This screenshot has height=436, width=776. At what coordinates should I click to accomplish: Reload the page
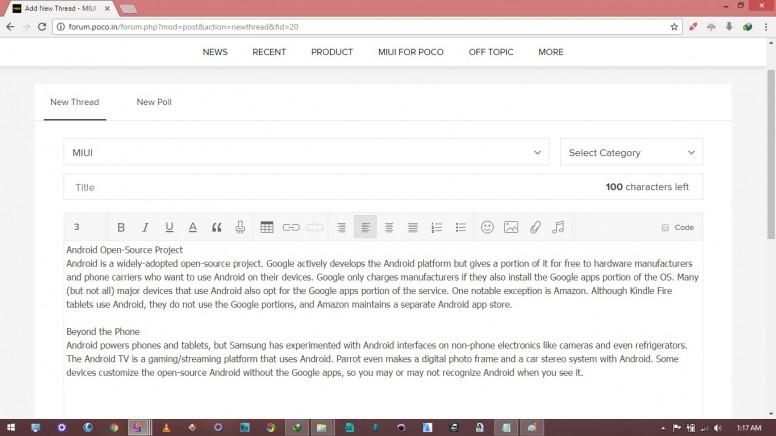(42, 27)
